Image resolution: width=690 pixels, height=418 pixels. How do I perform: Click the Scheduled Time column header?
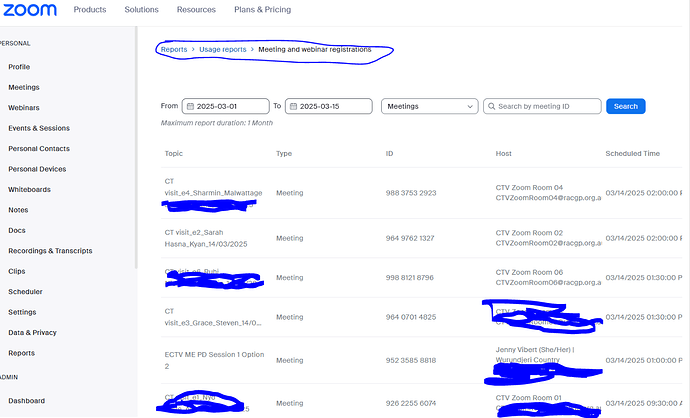tap(632, 154)
